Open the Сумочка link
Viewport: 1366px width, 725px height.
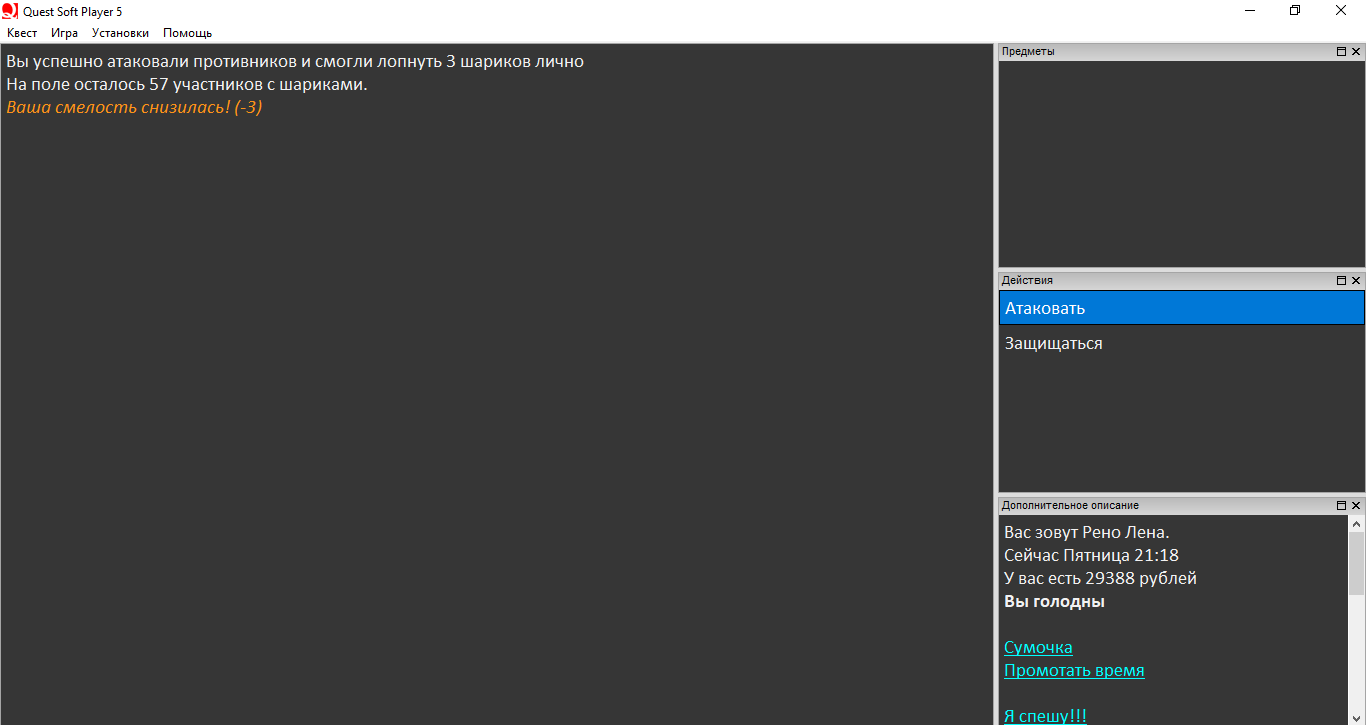point(1038,647)
